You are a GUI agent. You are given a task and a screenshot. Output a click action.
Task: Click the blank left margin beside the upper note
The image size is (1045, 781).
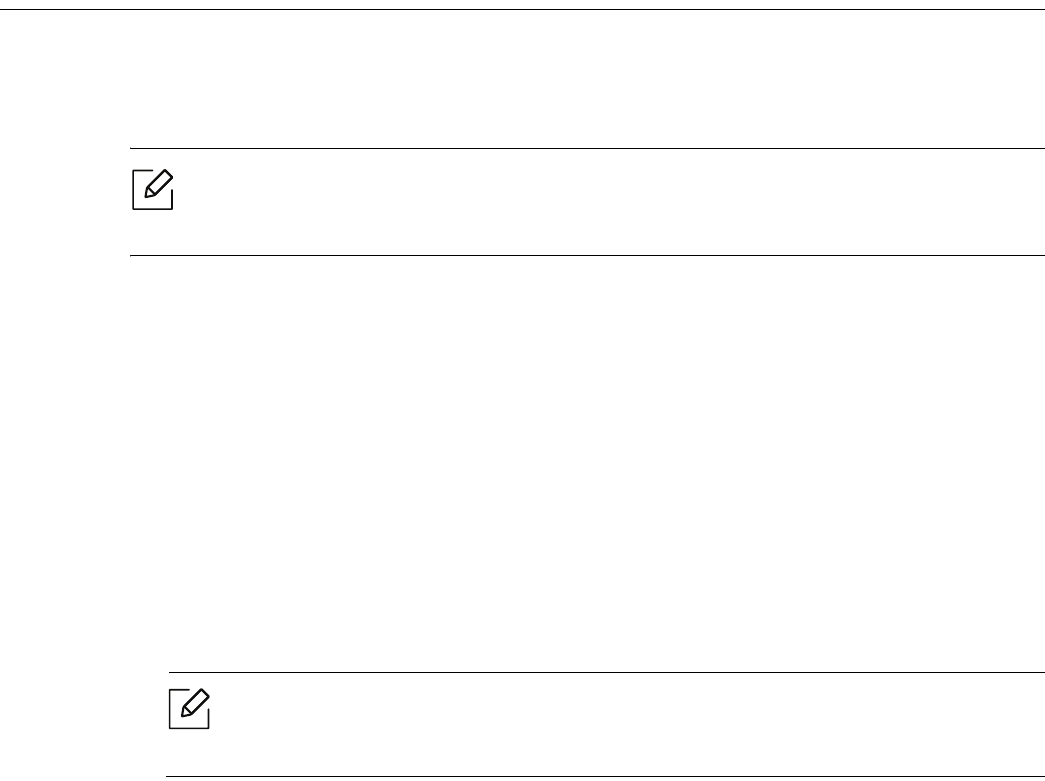[60, 200]
